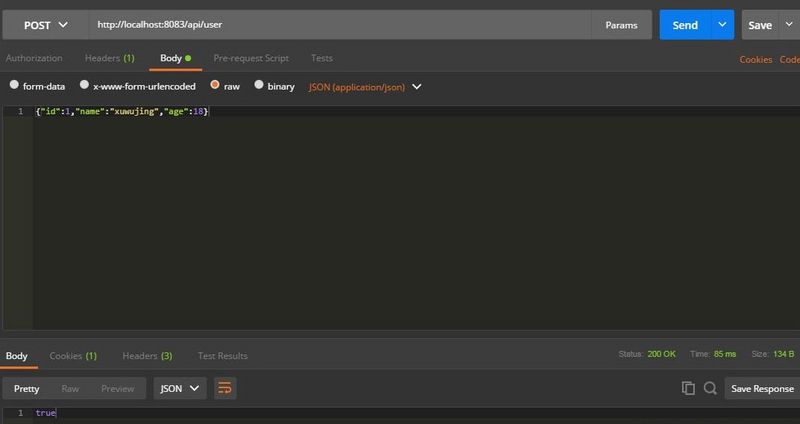Open the Params editor

[x=621, y=25]
